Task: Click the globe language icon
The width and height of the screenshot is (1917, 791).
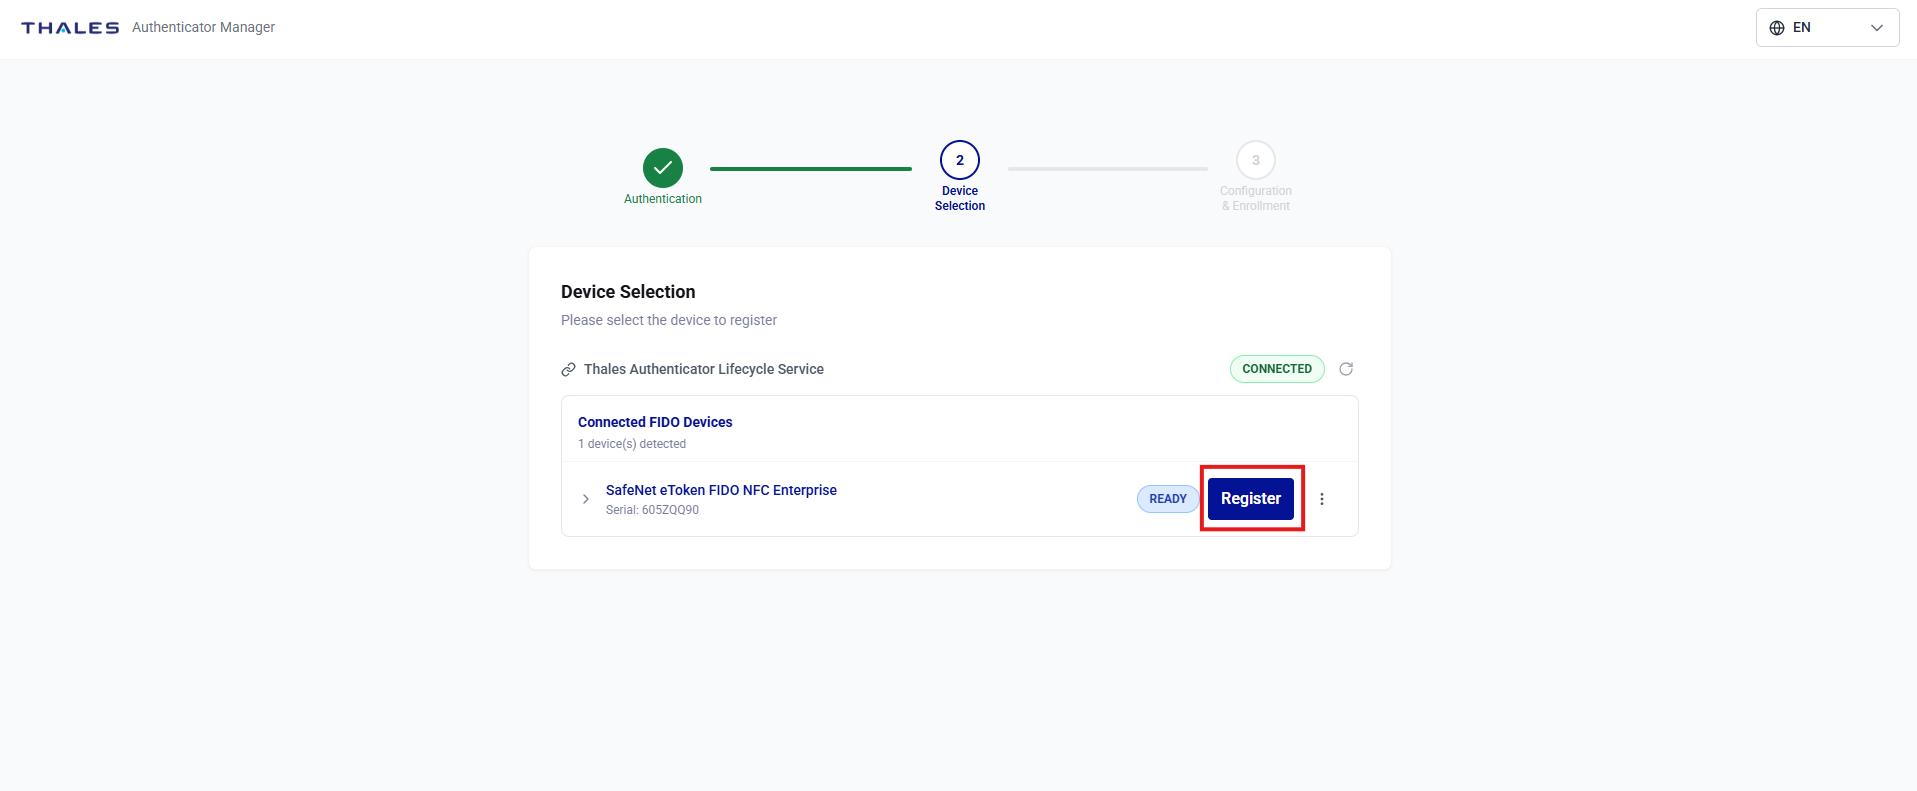Action: pyautogui.click(x=1777, y=28)
